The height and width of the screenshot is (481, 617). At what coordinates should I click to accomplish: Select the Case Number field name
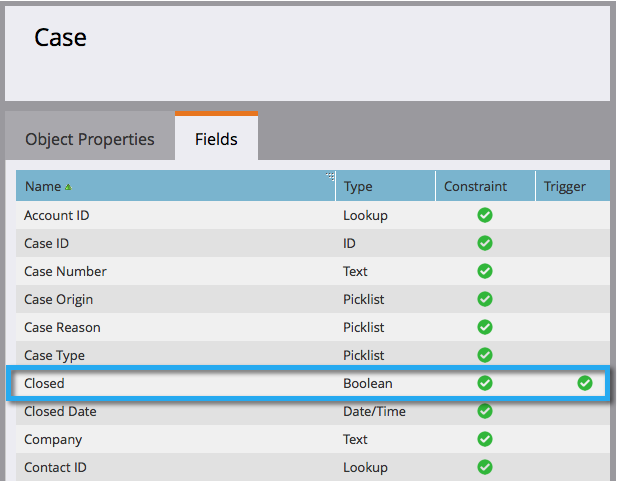pyautogui.click(x=65, y=271)
